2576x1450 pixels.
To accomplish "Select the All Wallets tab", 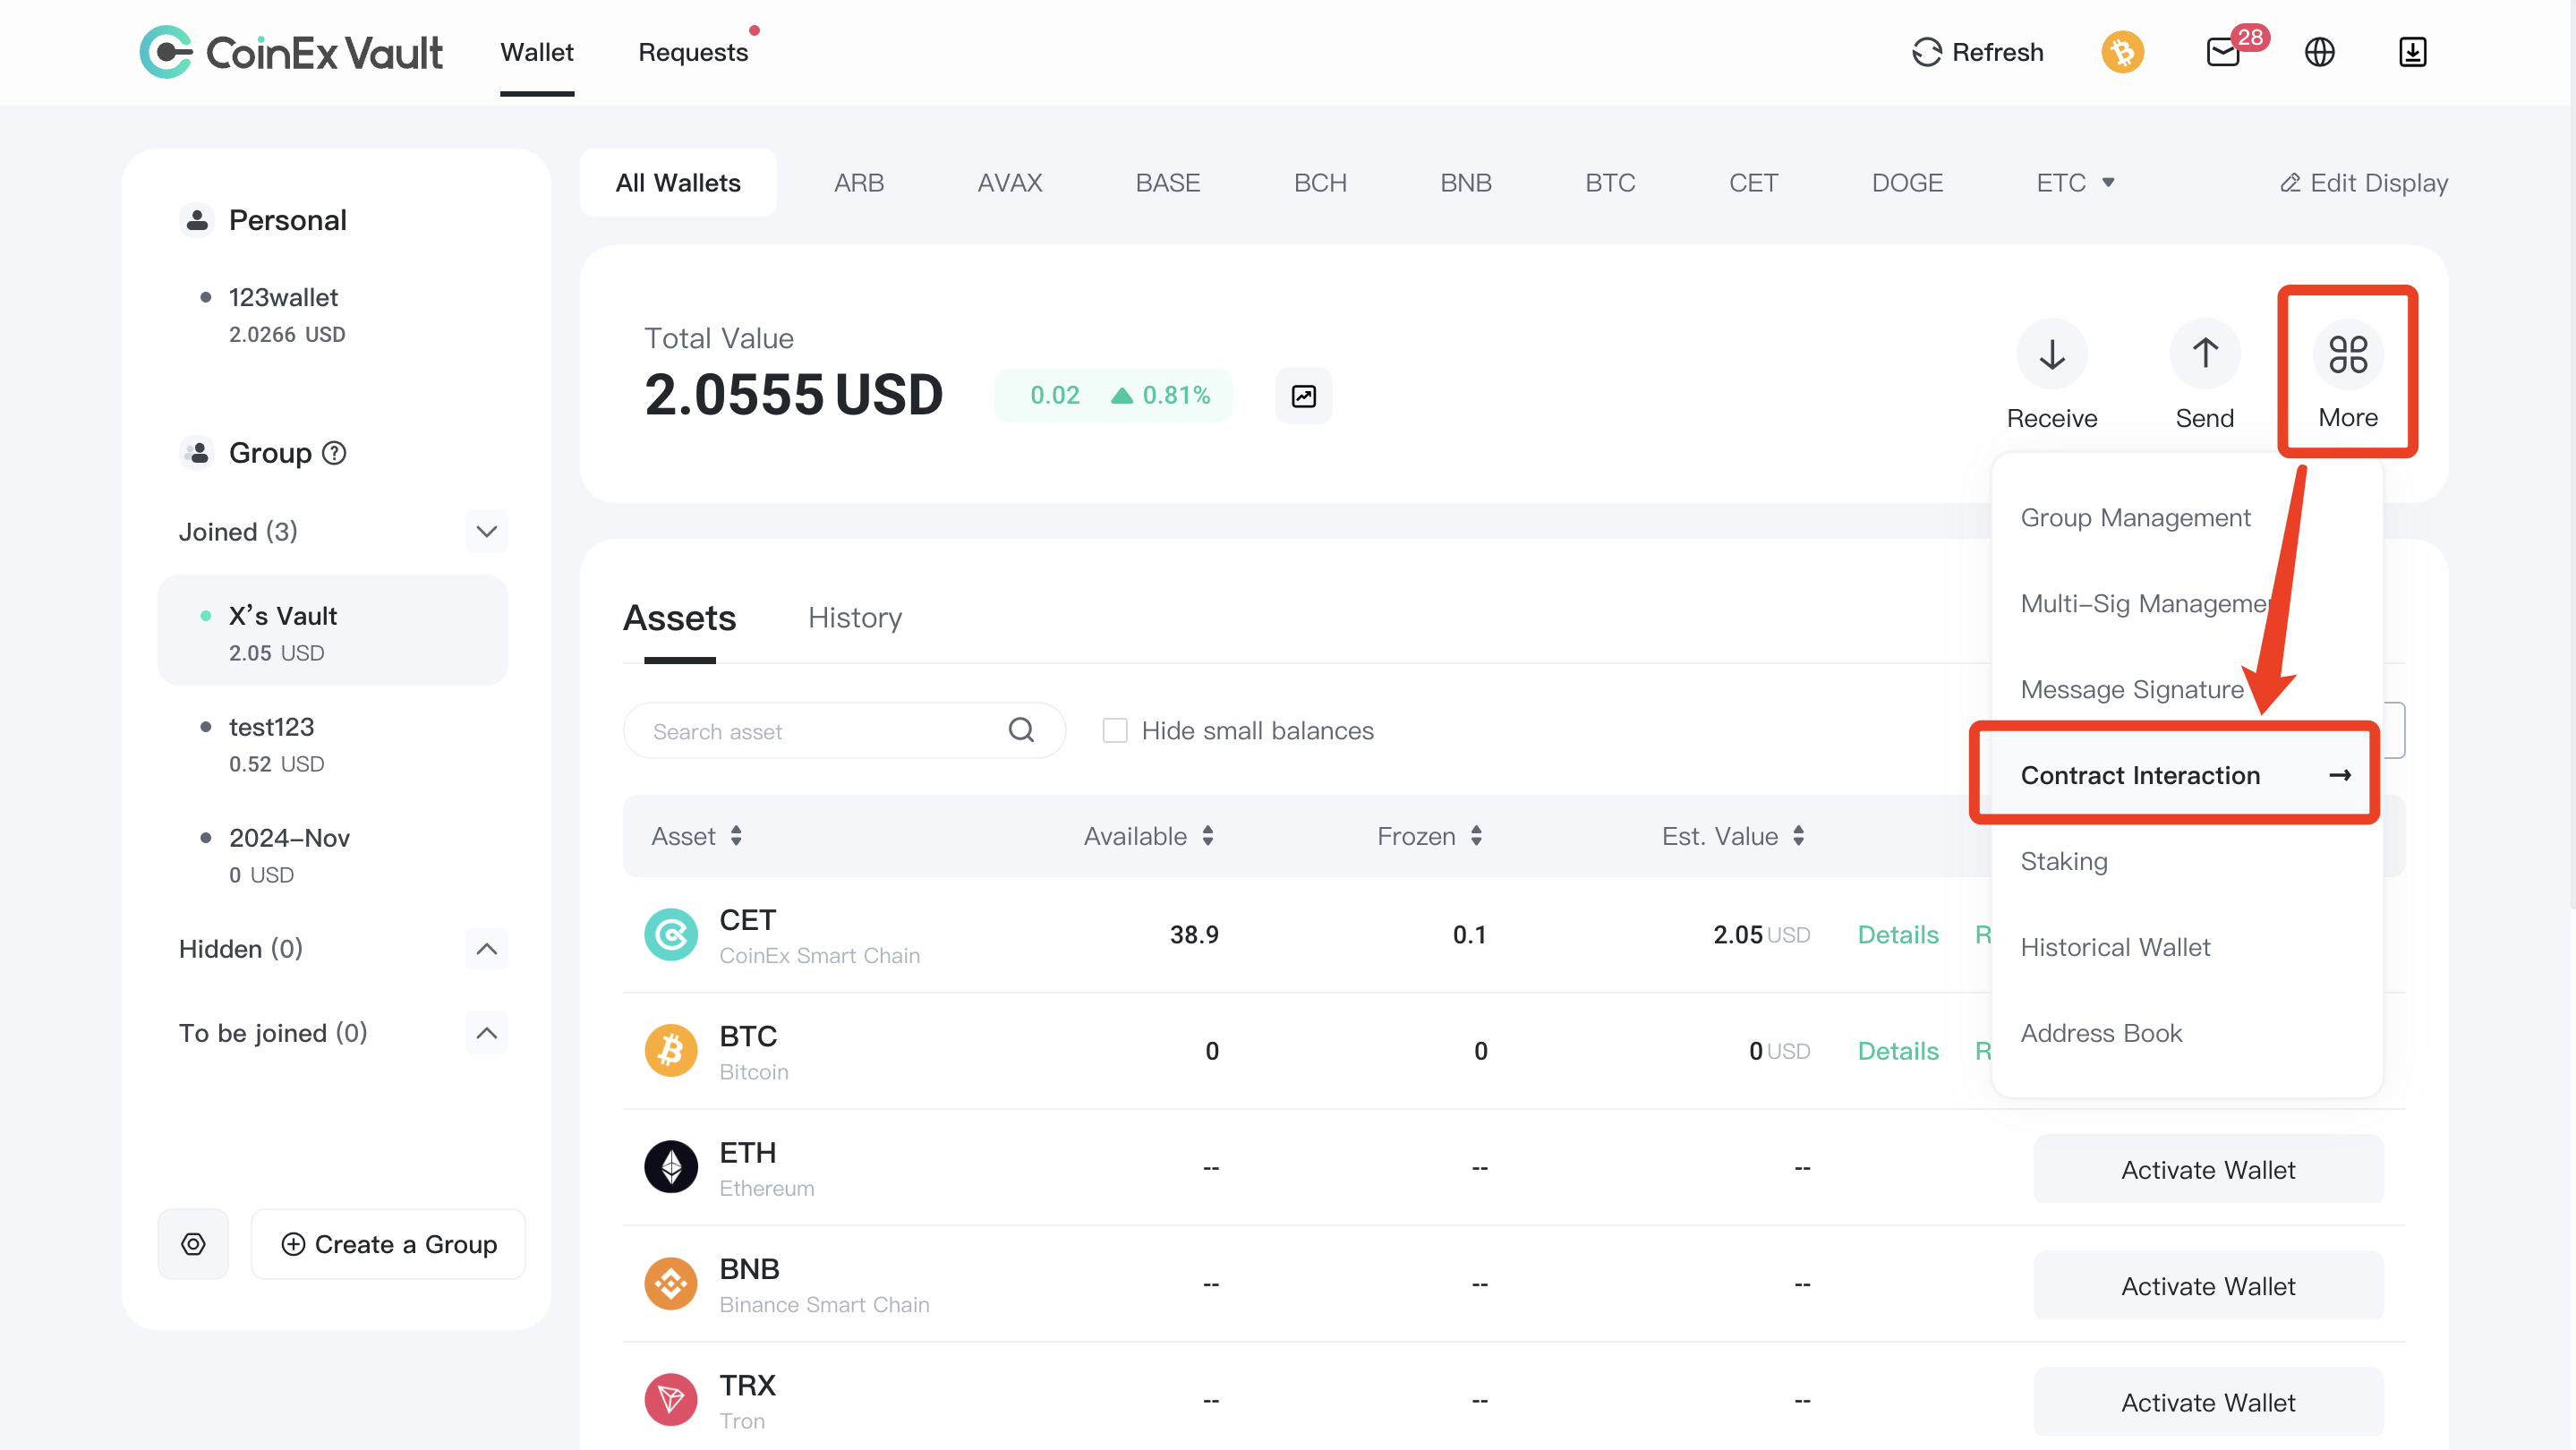I will 678,183.
